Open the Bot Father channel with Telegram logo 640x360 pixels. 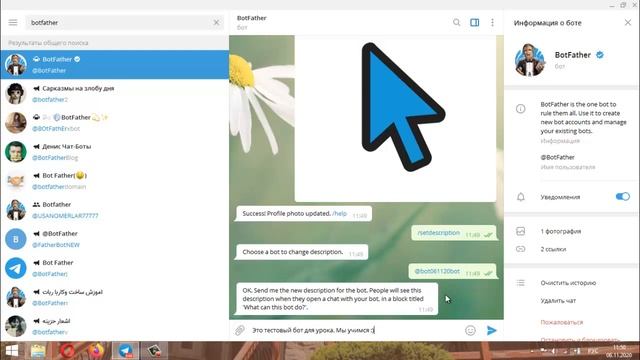pyautogui.click(x=115, y=268)
